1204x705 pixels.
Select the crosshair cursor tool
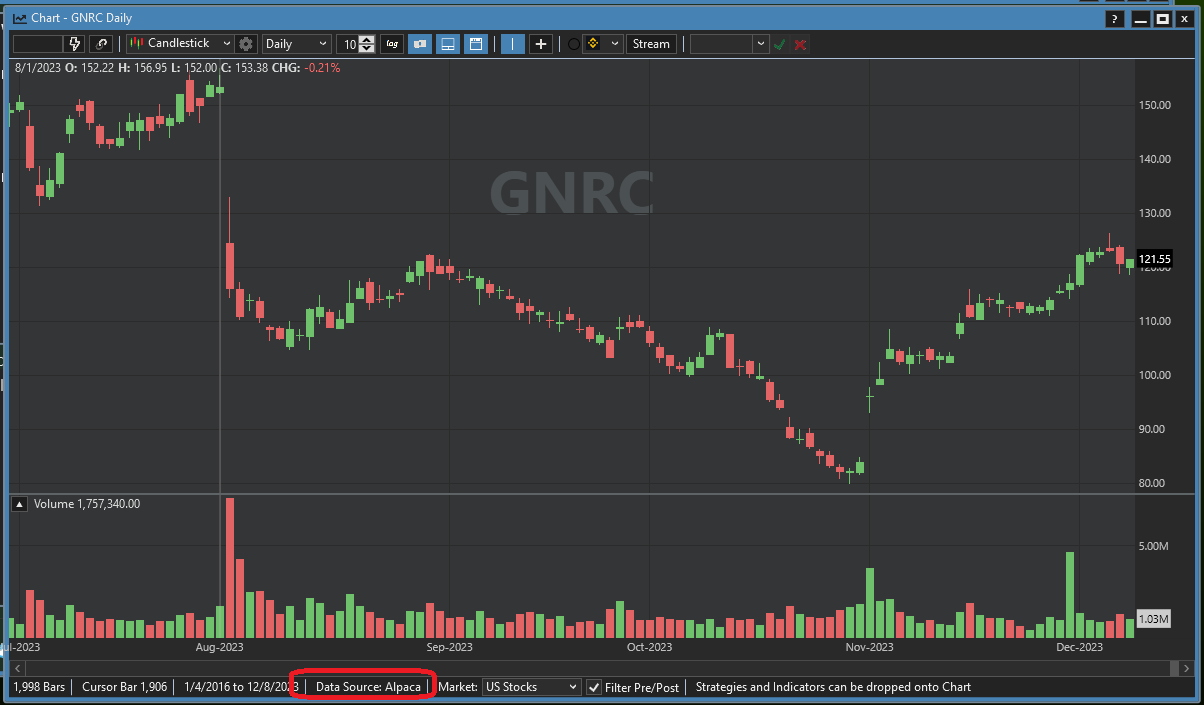tap(540, 44)
